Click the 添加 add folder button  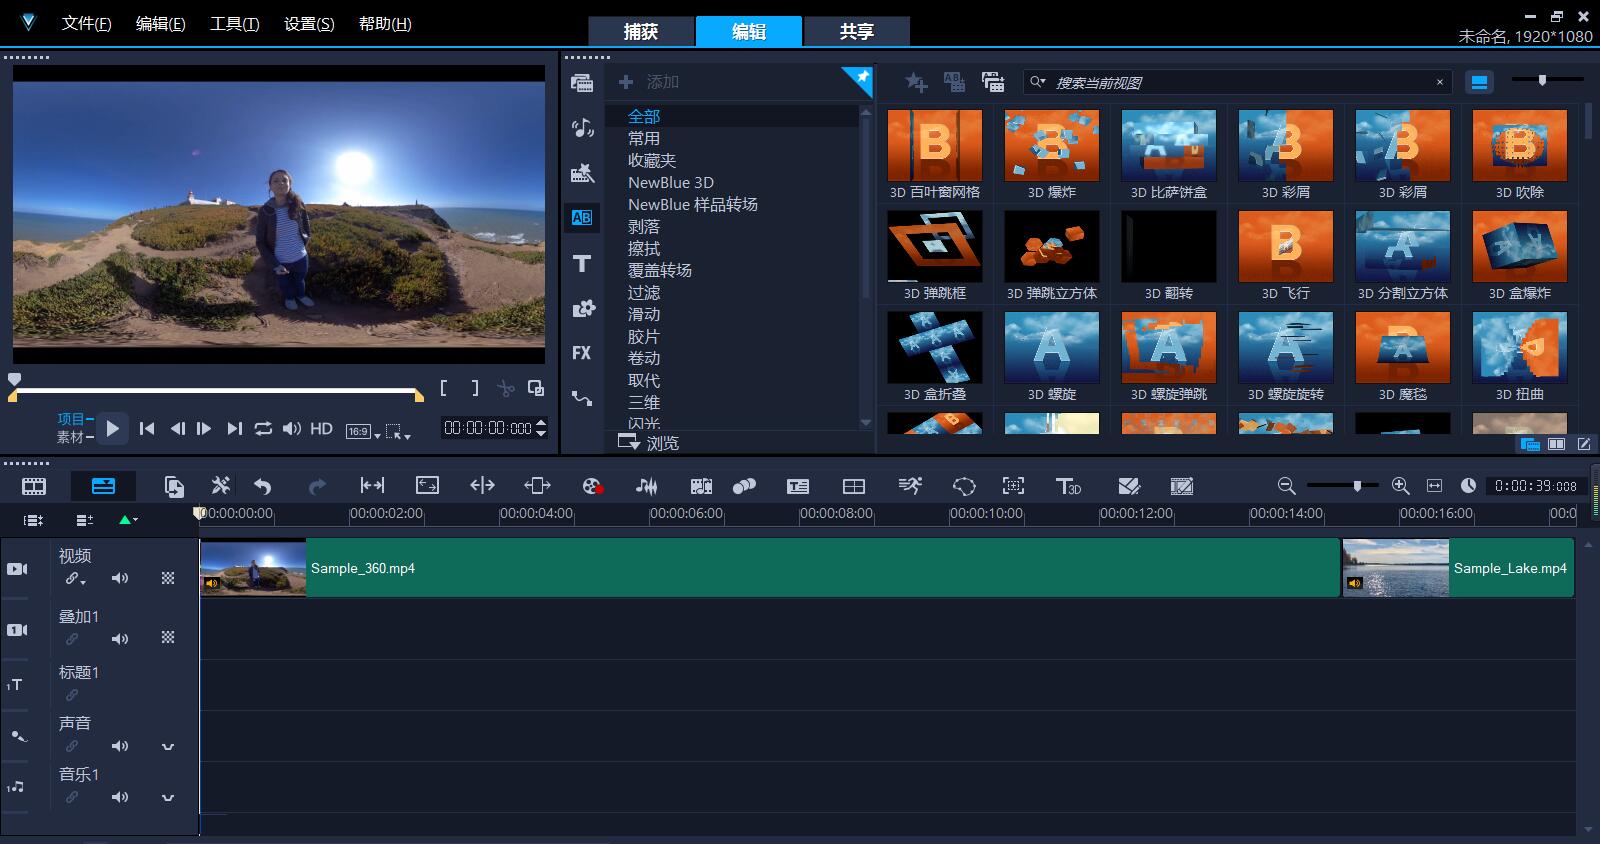[649, 82]
